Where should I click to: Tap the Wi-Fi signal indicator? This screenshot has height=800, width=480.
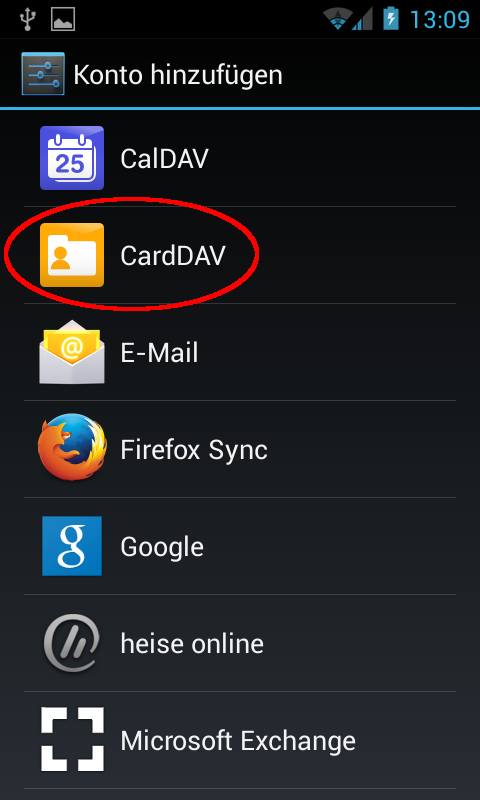click(x=337, y=19)
